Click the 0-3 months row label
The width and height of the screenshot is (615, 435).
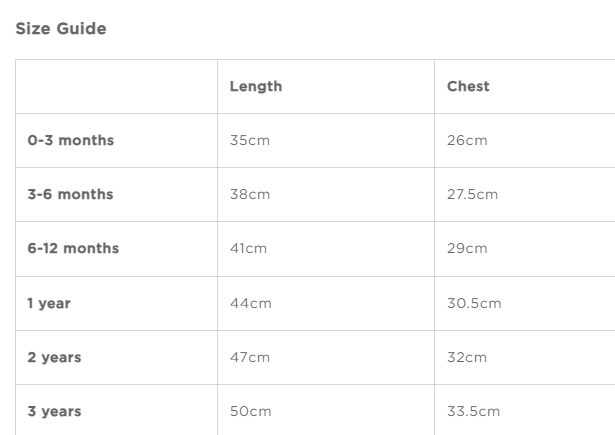(x=70, y=140)
